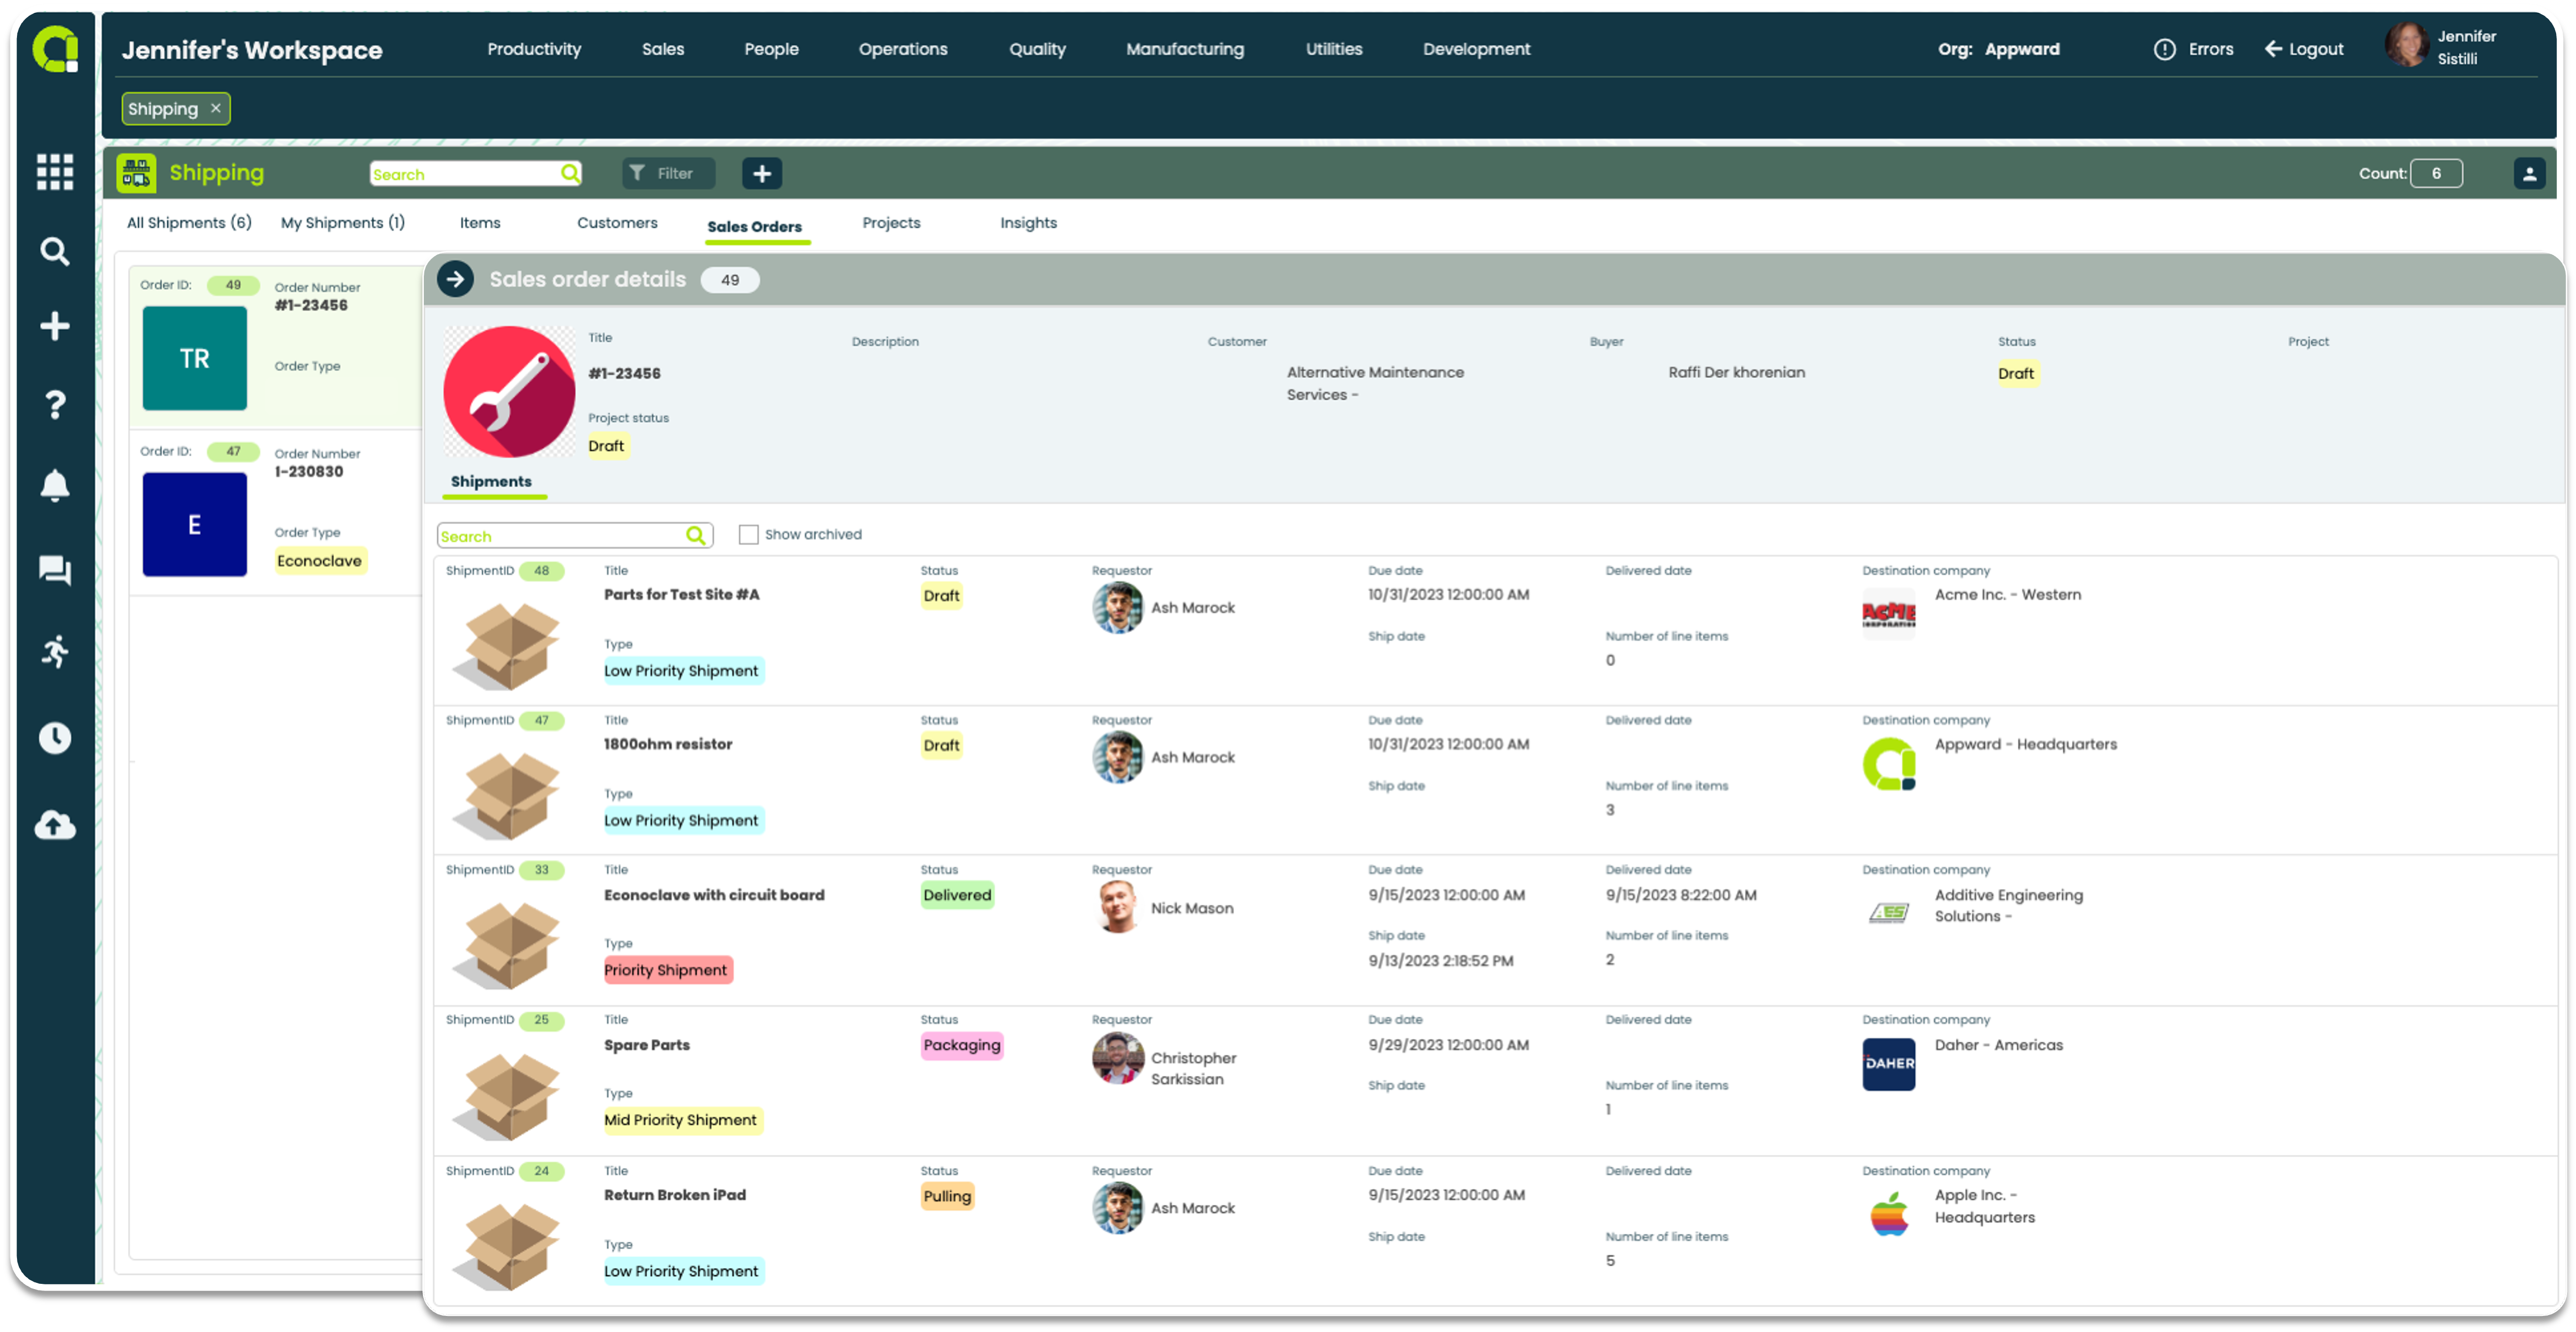2576x1332 pixels.
Task: Click the cloud upload icon in sidebar
Action: [55, 825]
